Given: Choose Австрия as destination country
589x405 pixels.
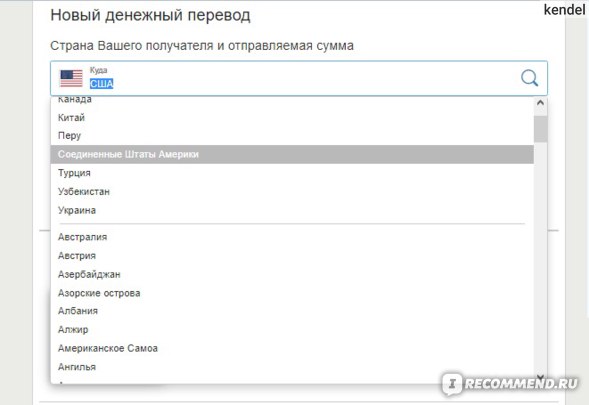Looking at the screenshot, I should (292, 256).
